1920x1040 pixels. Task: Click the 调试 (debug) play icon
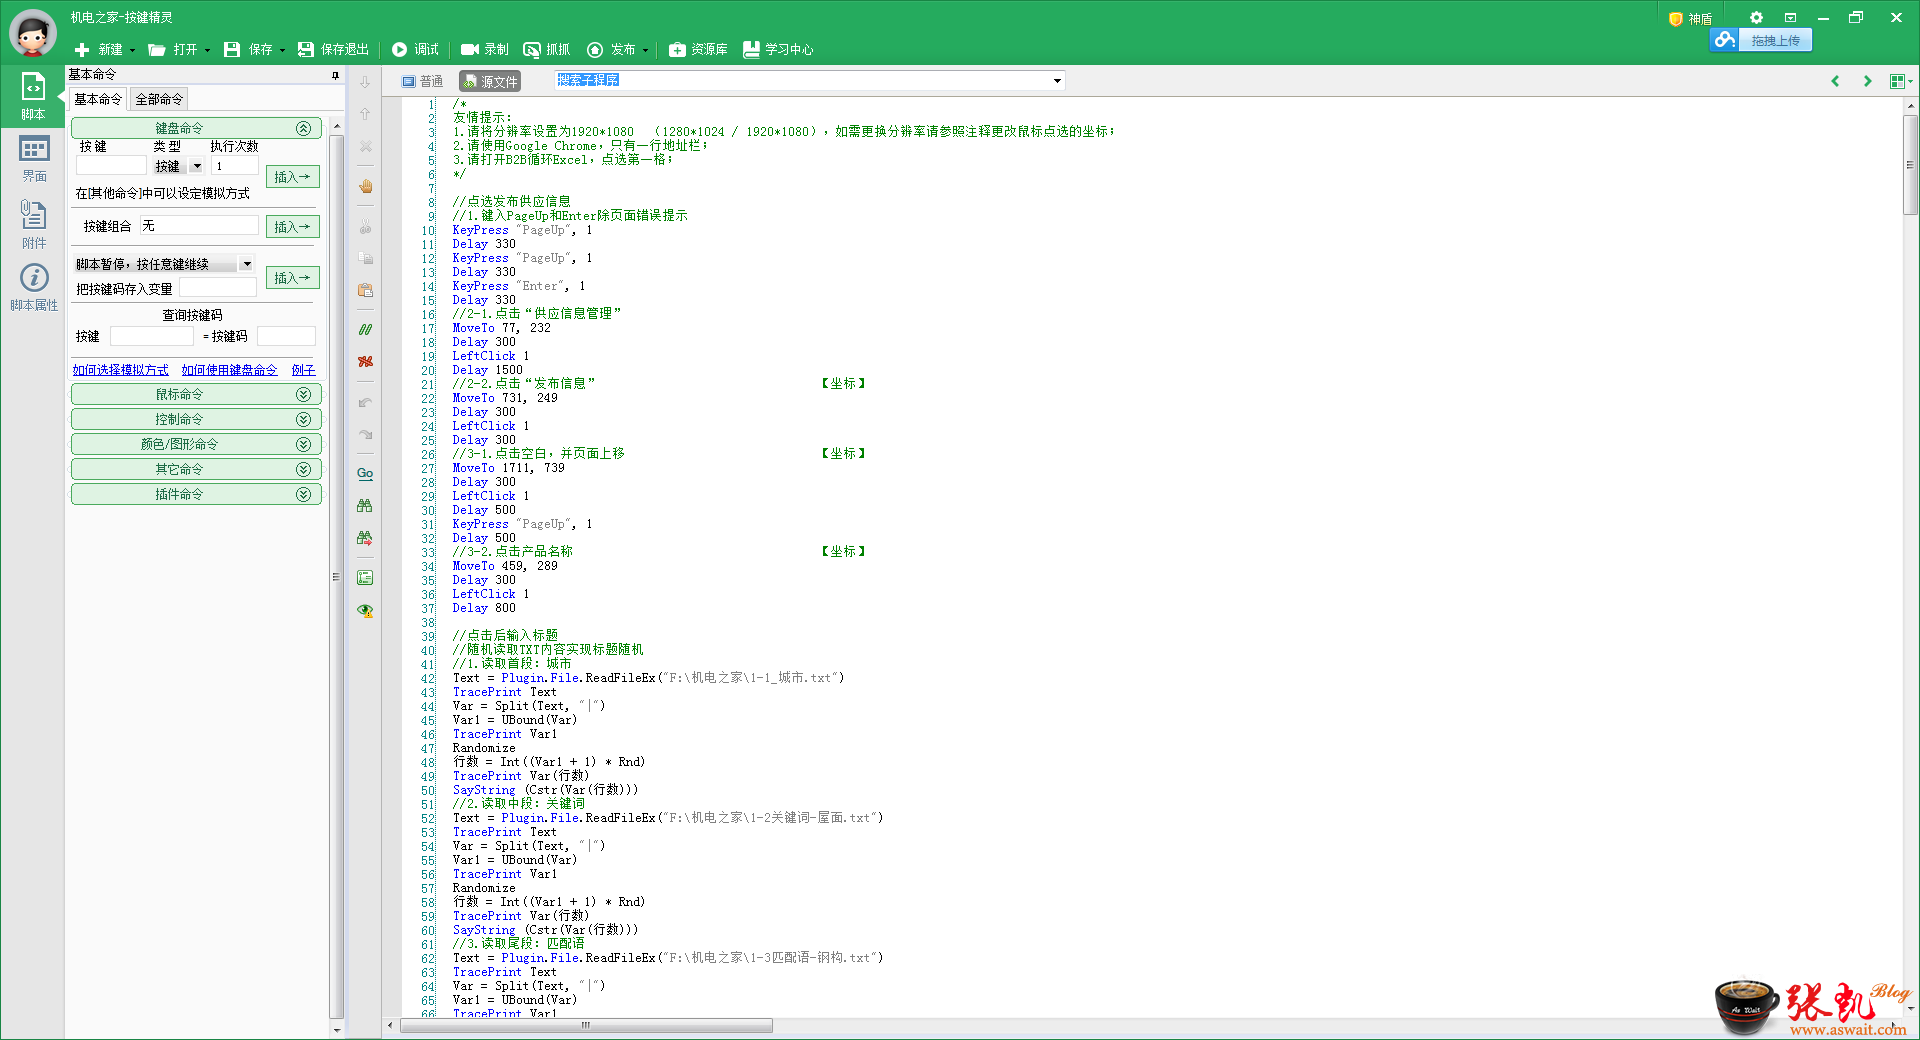(x=400, y=49)
